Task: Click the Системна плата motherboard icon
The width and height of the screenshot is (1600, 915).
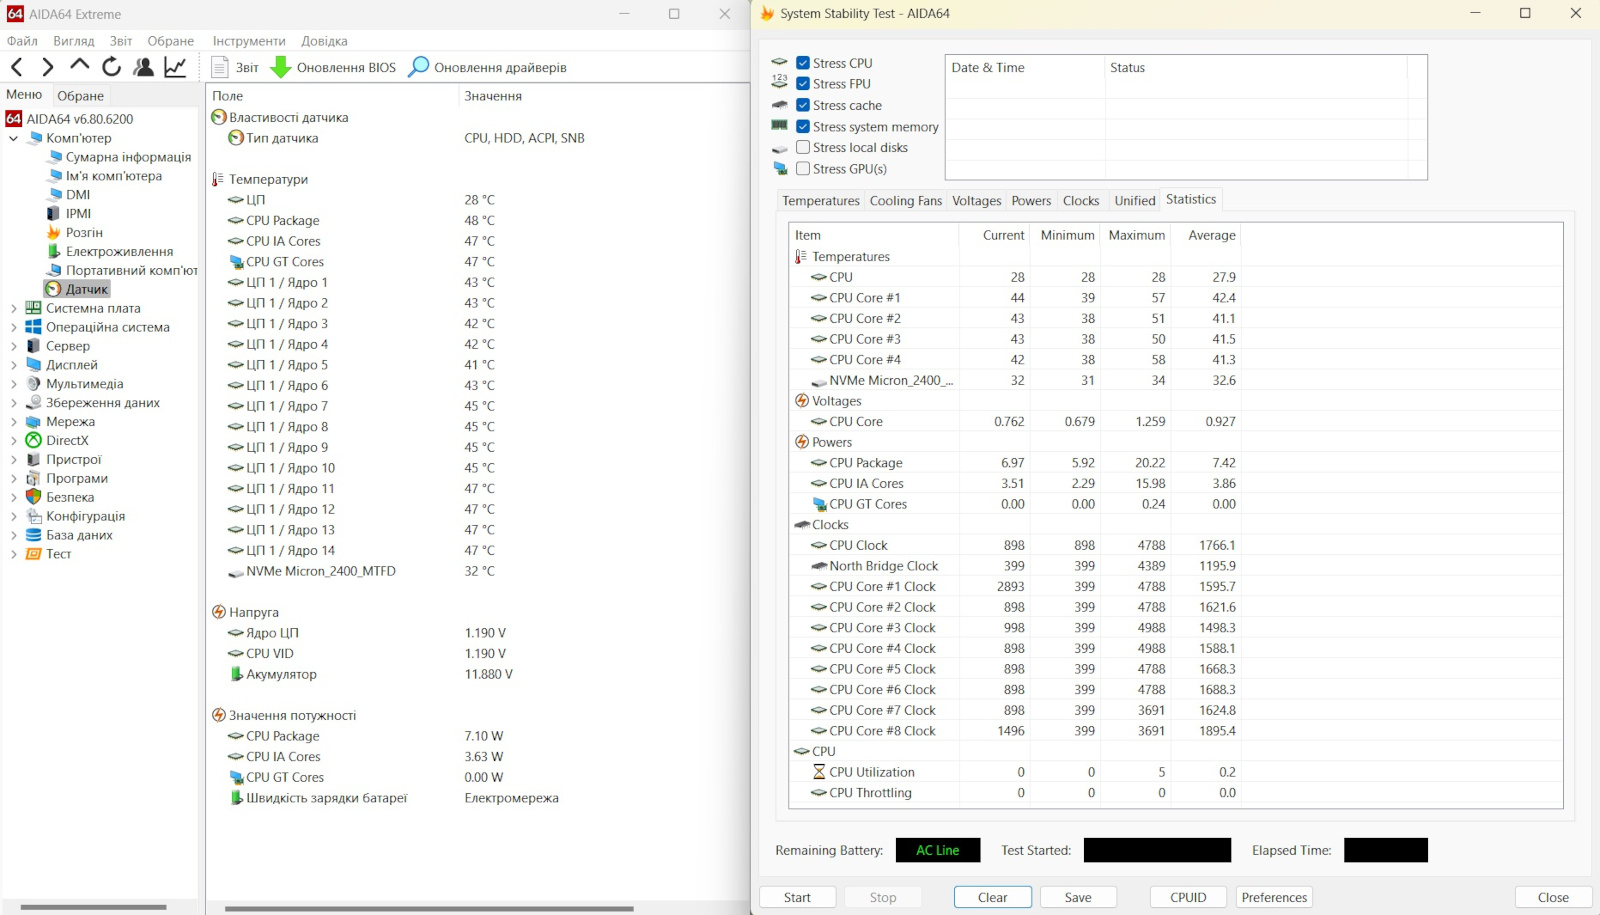Action: tap(34, 308)
